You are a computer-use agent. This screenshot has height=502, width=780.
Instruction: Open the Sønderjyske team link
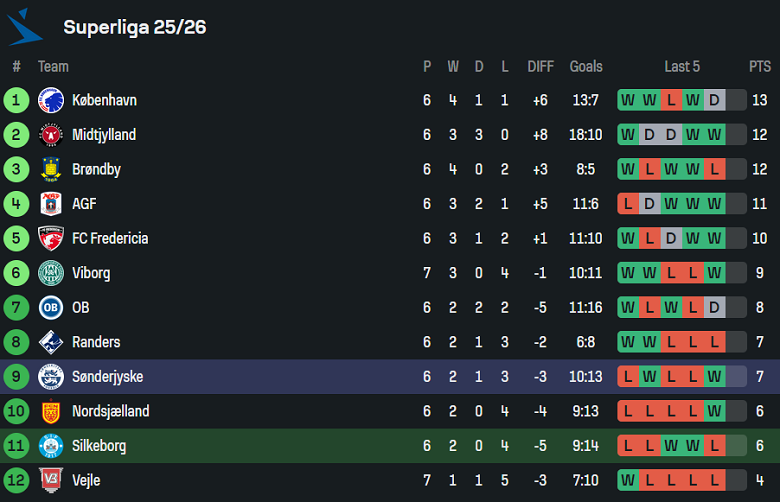point(106,377)
